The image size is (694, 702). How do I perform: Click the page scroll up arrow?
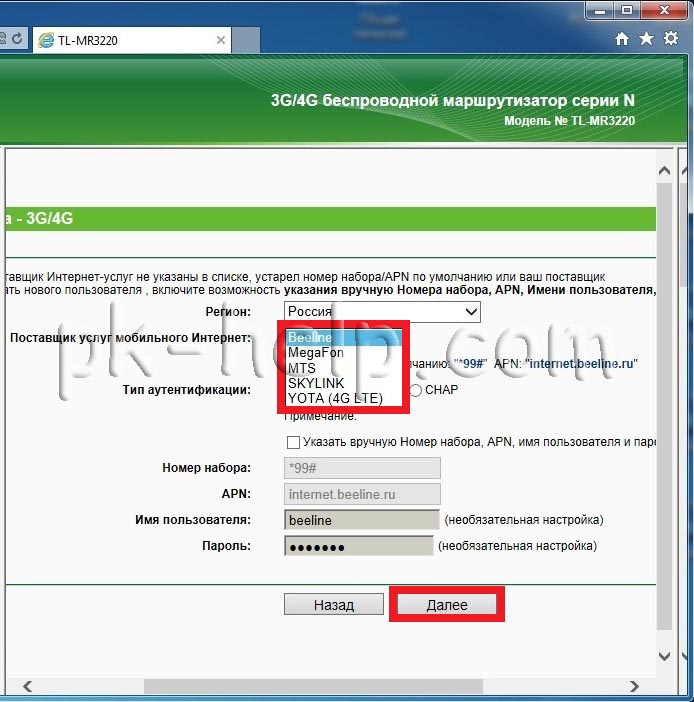[x=664, y=171]
